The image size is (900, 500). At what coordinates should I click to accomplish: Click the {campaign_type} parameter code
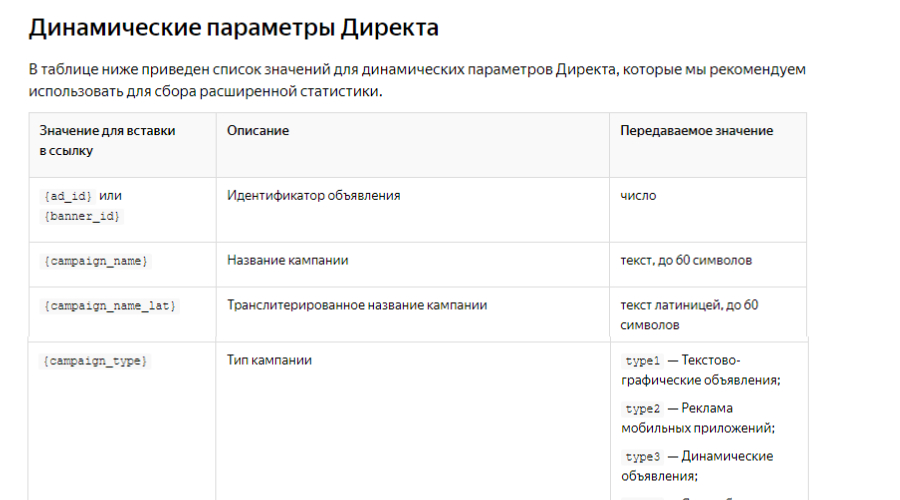[x=96, y=361]
